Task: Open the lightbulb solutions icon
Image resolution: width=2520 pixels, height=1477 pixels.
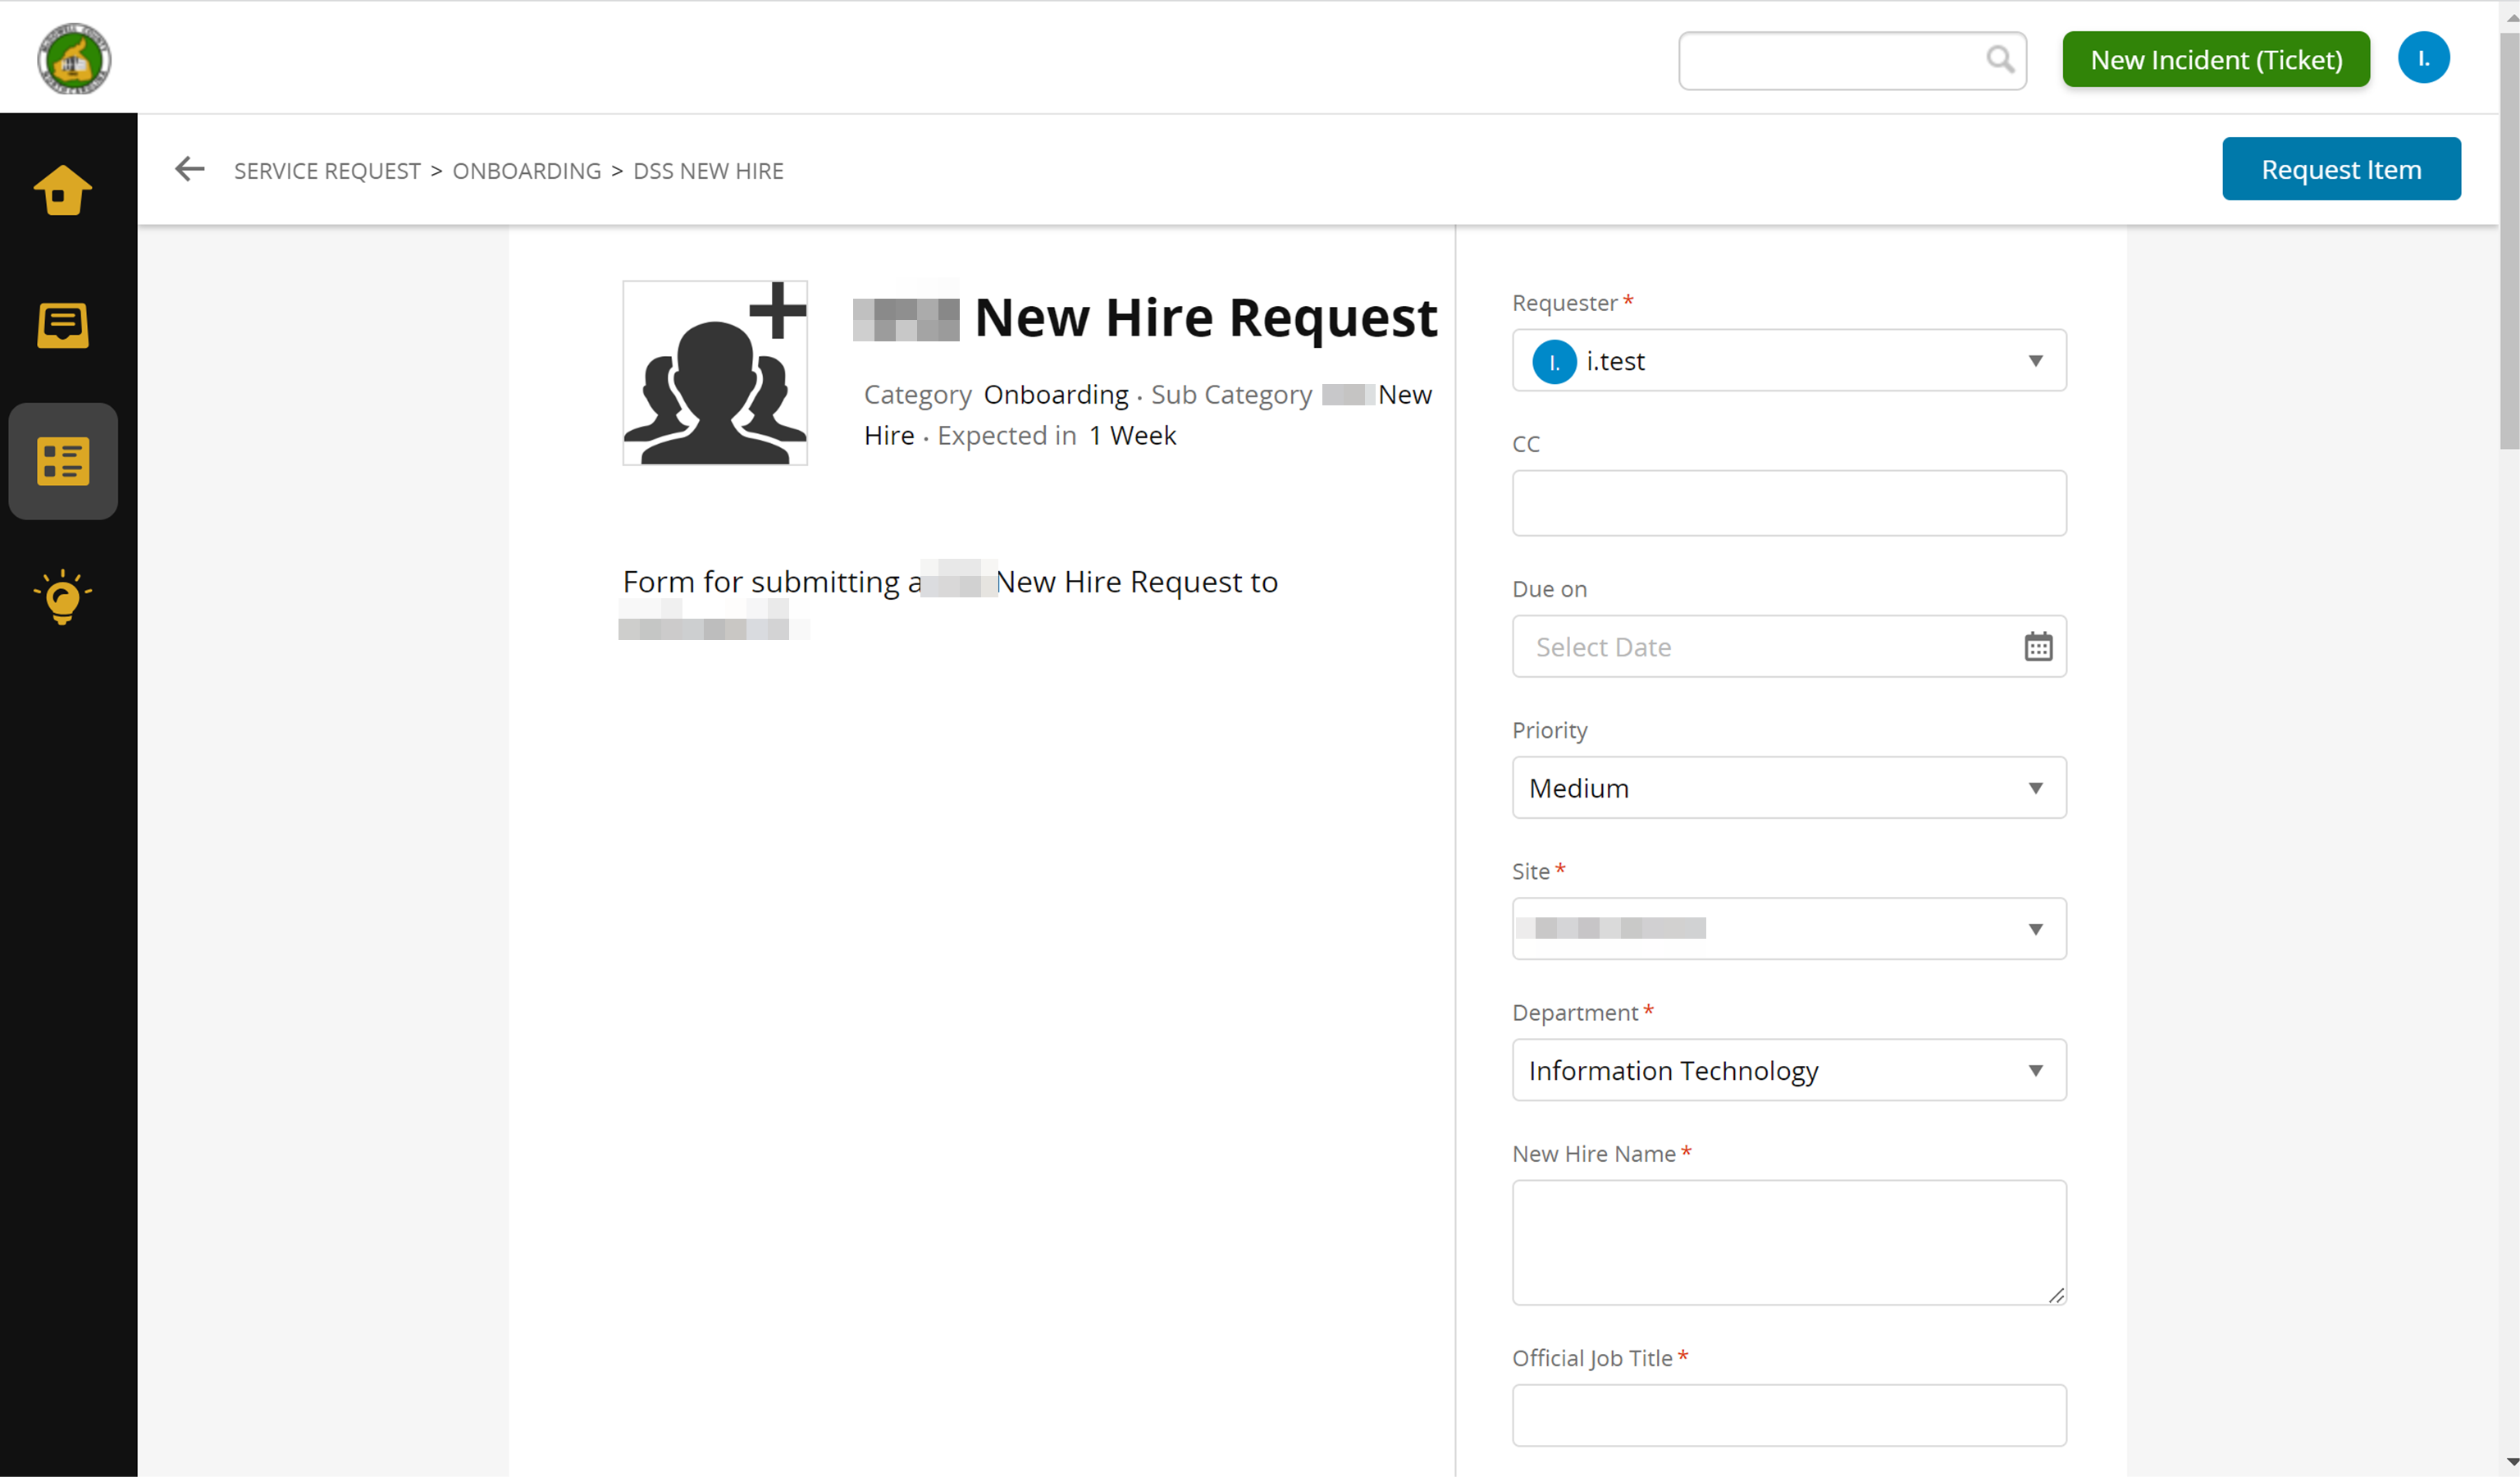Action: 62,597
